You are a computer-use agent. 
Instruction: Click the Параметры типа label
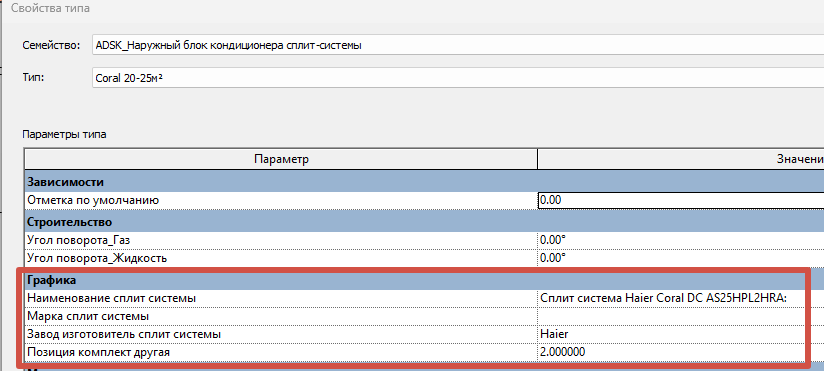[64, 135]
